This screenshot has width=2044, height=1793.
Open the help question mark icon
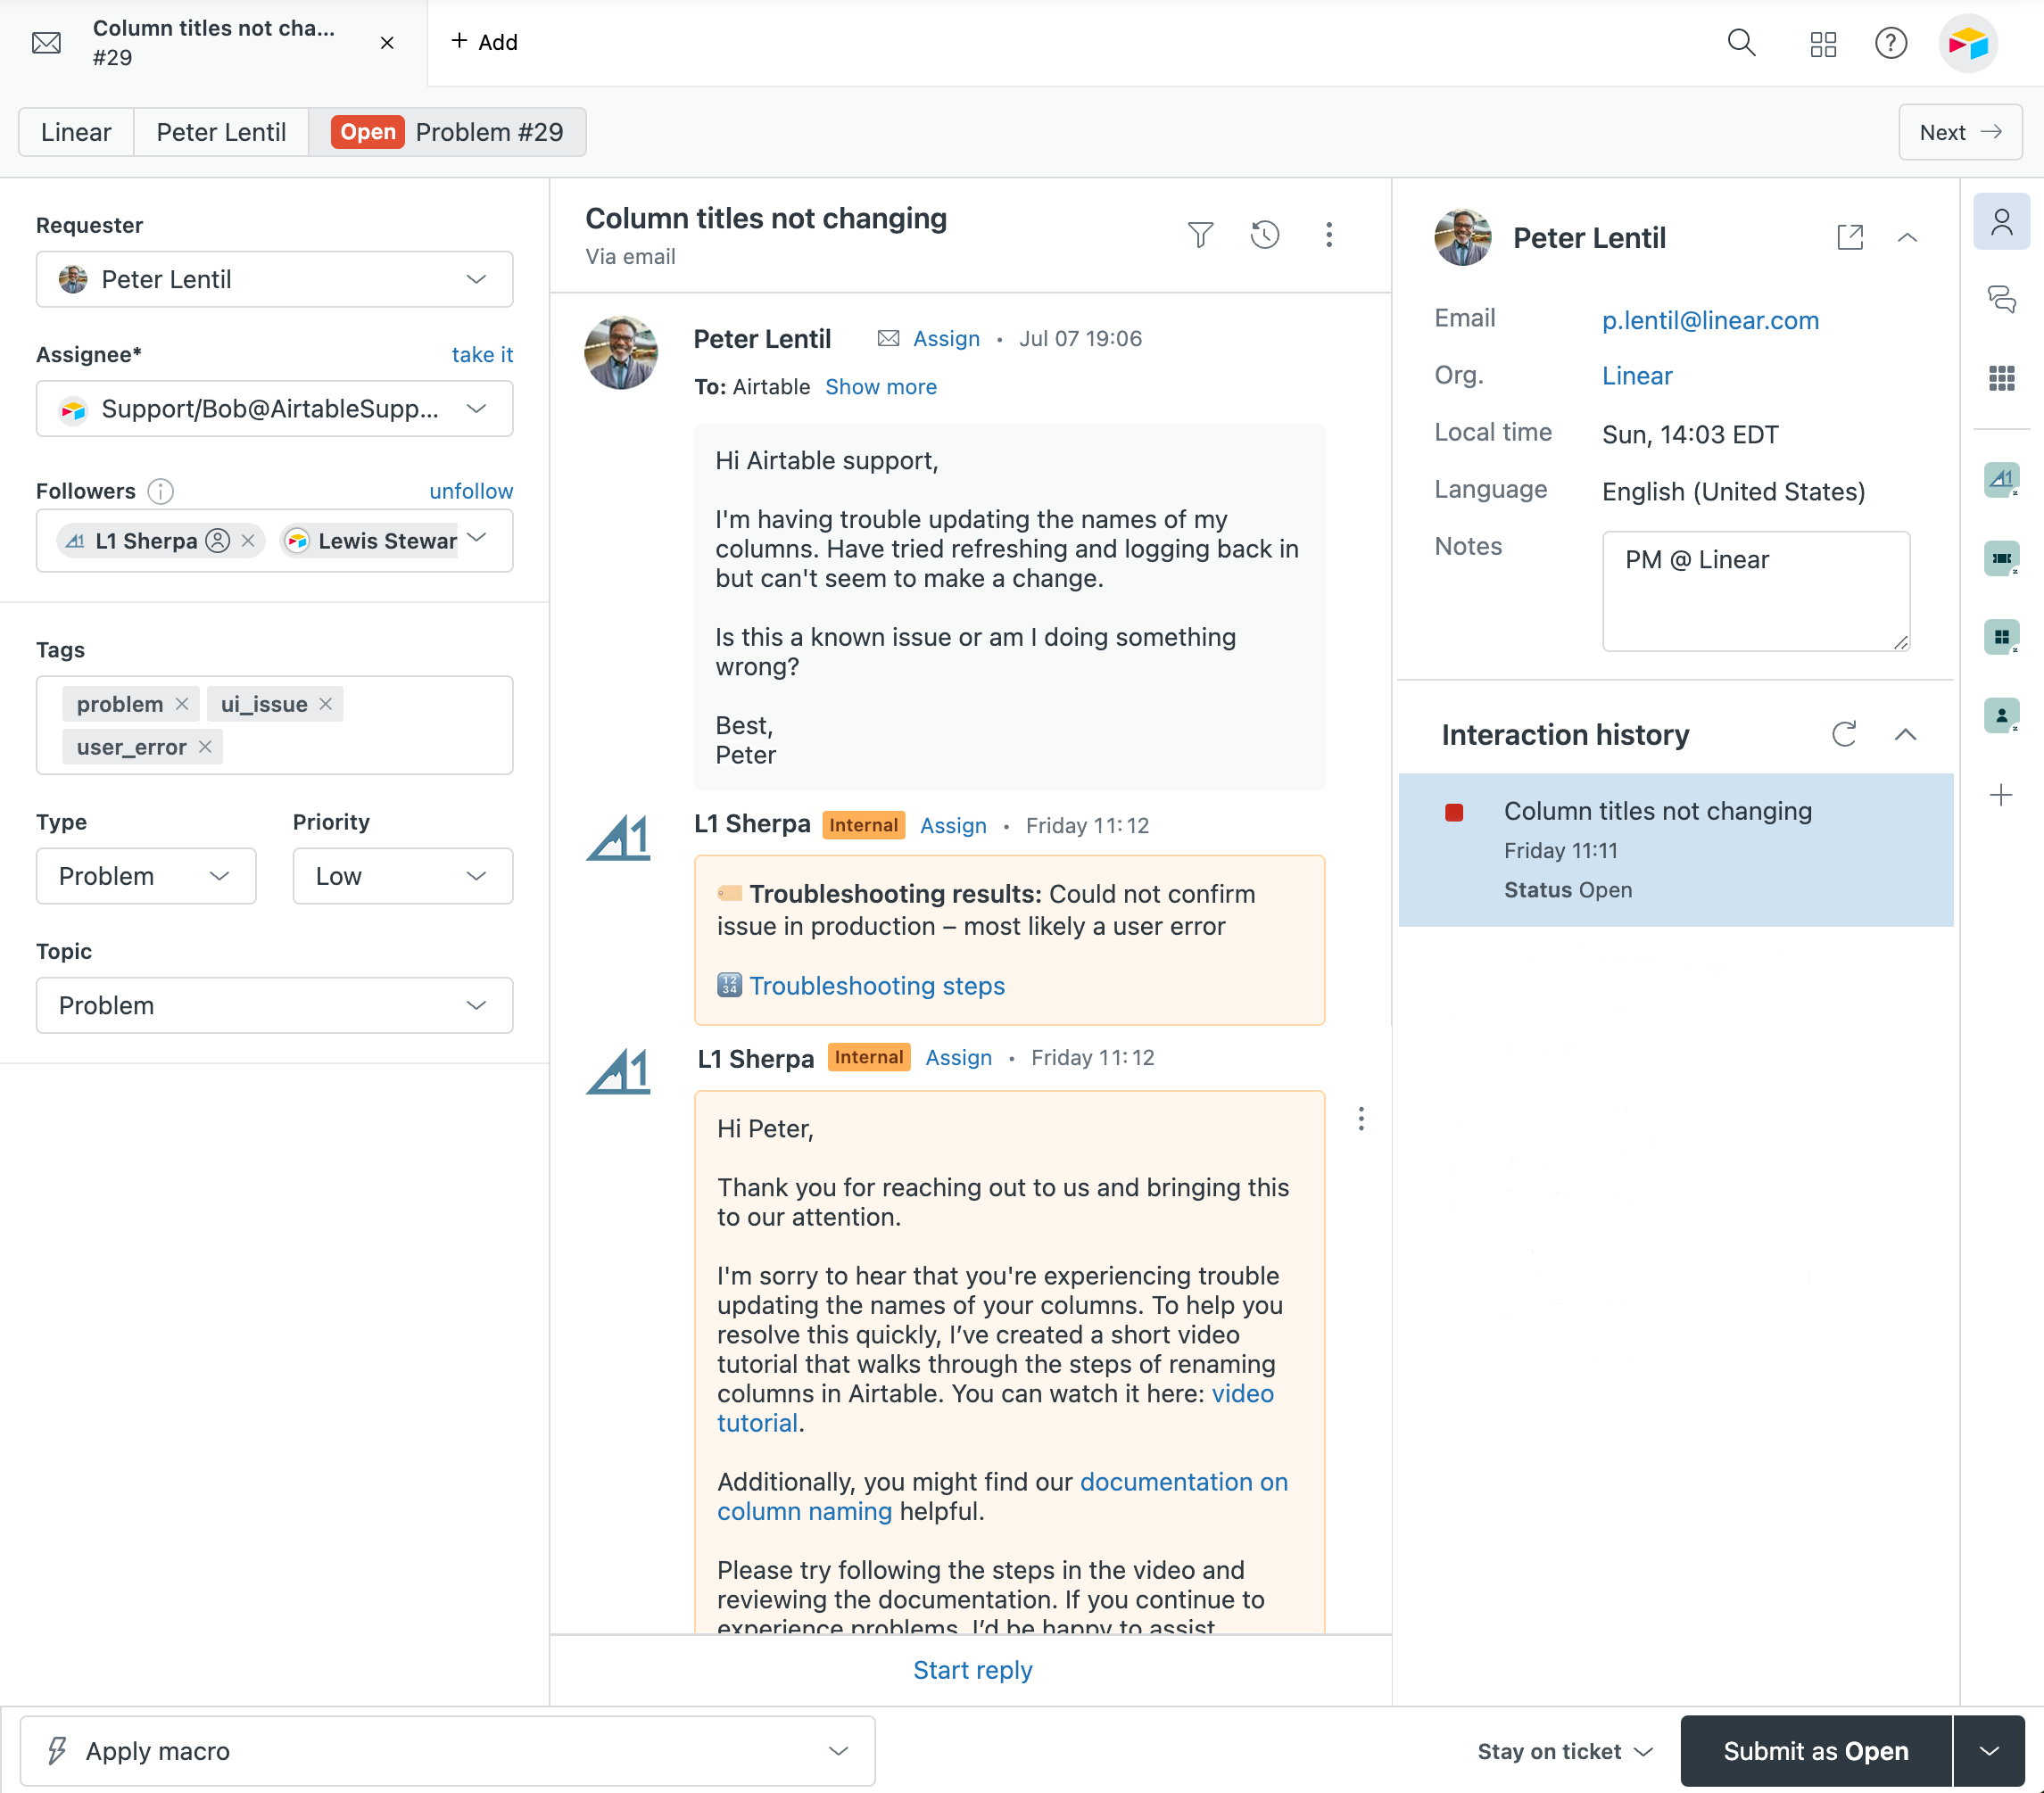[1891, 43]
